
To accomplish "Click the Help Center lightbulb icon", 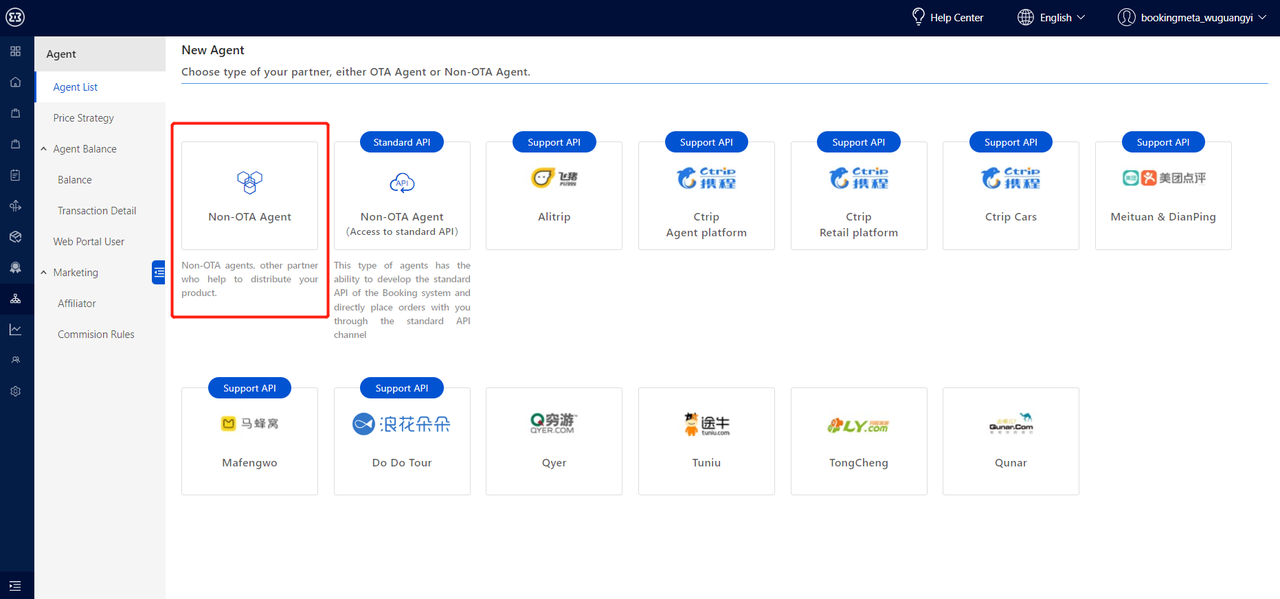I will tap(918, 17).
